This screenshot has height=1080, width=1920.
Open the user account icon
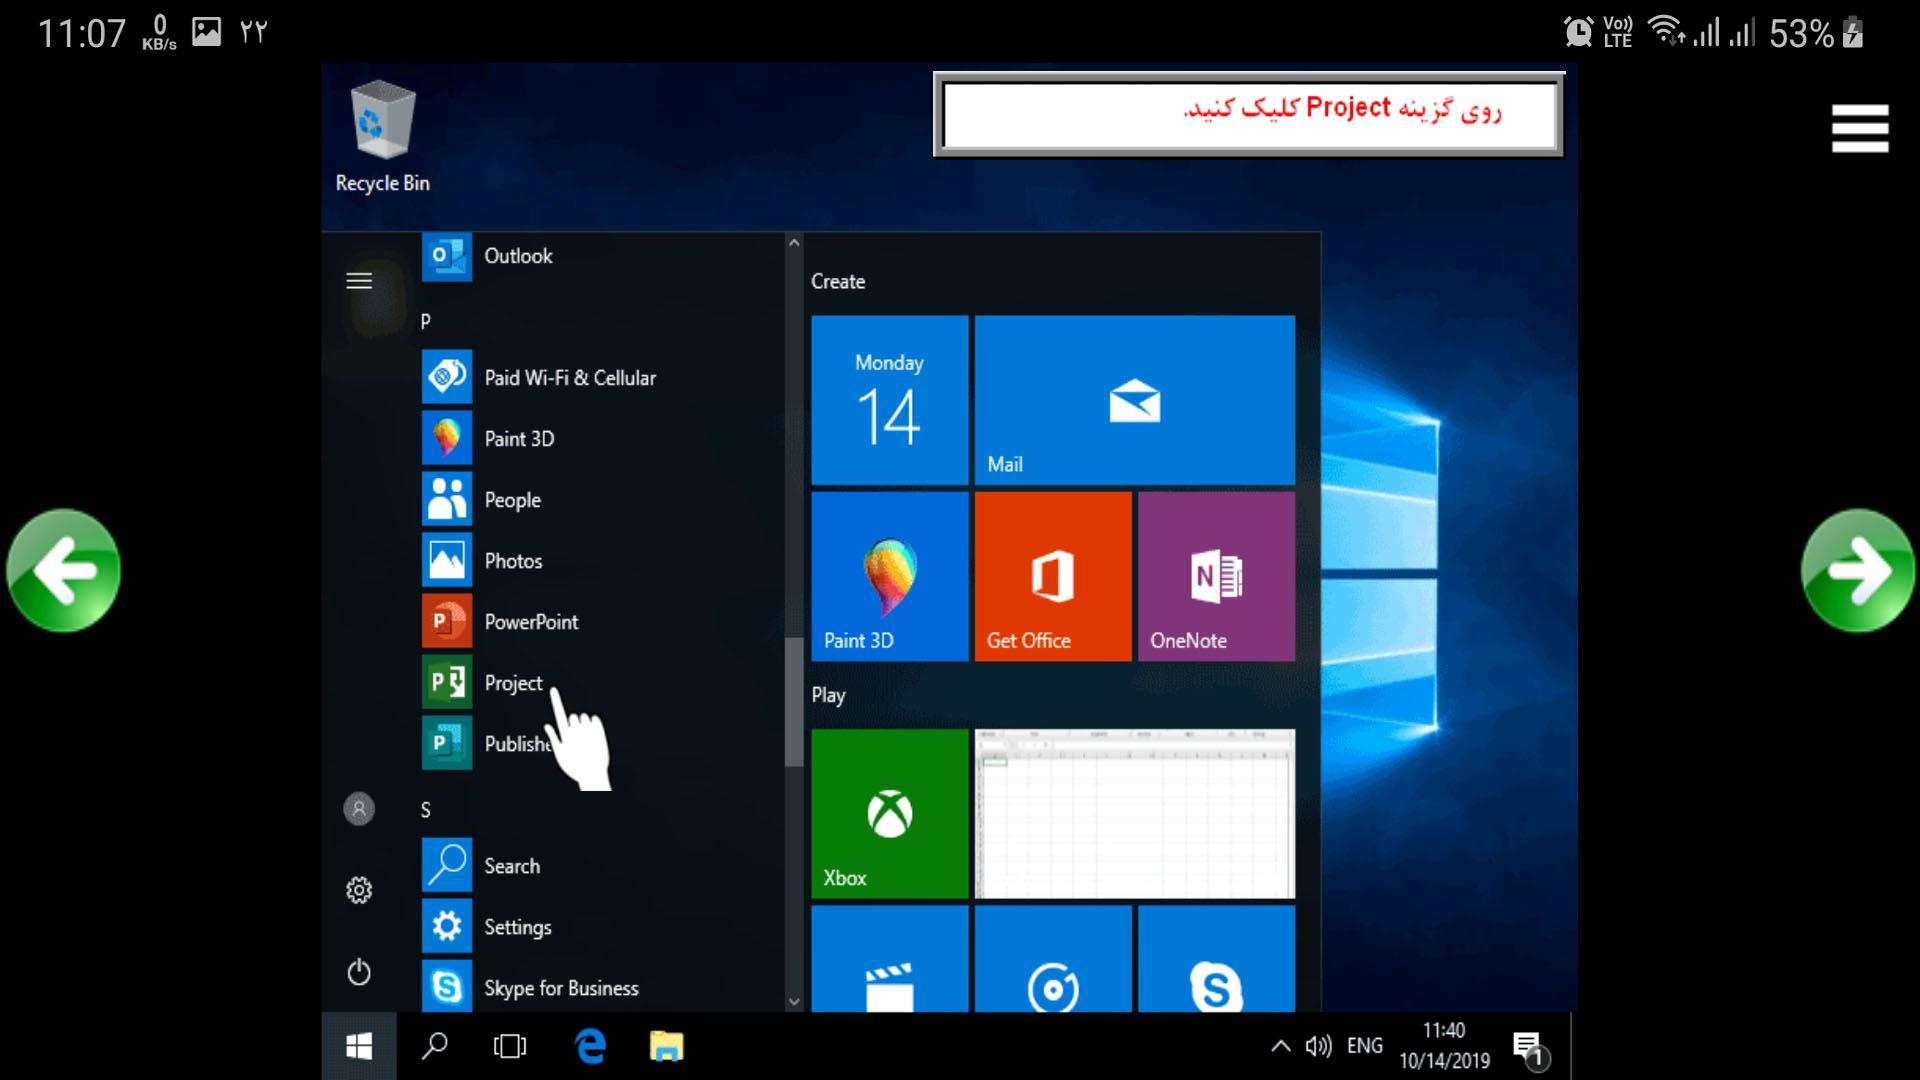[359, 808]
